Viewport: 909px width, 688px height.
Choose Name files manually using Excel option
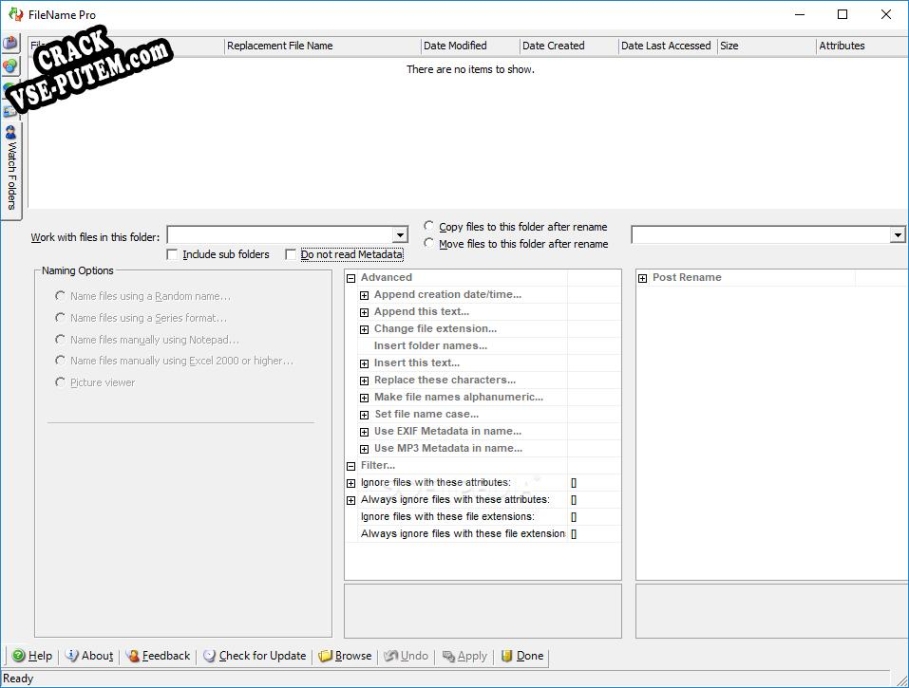(x=60, y=361)
